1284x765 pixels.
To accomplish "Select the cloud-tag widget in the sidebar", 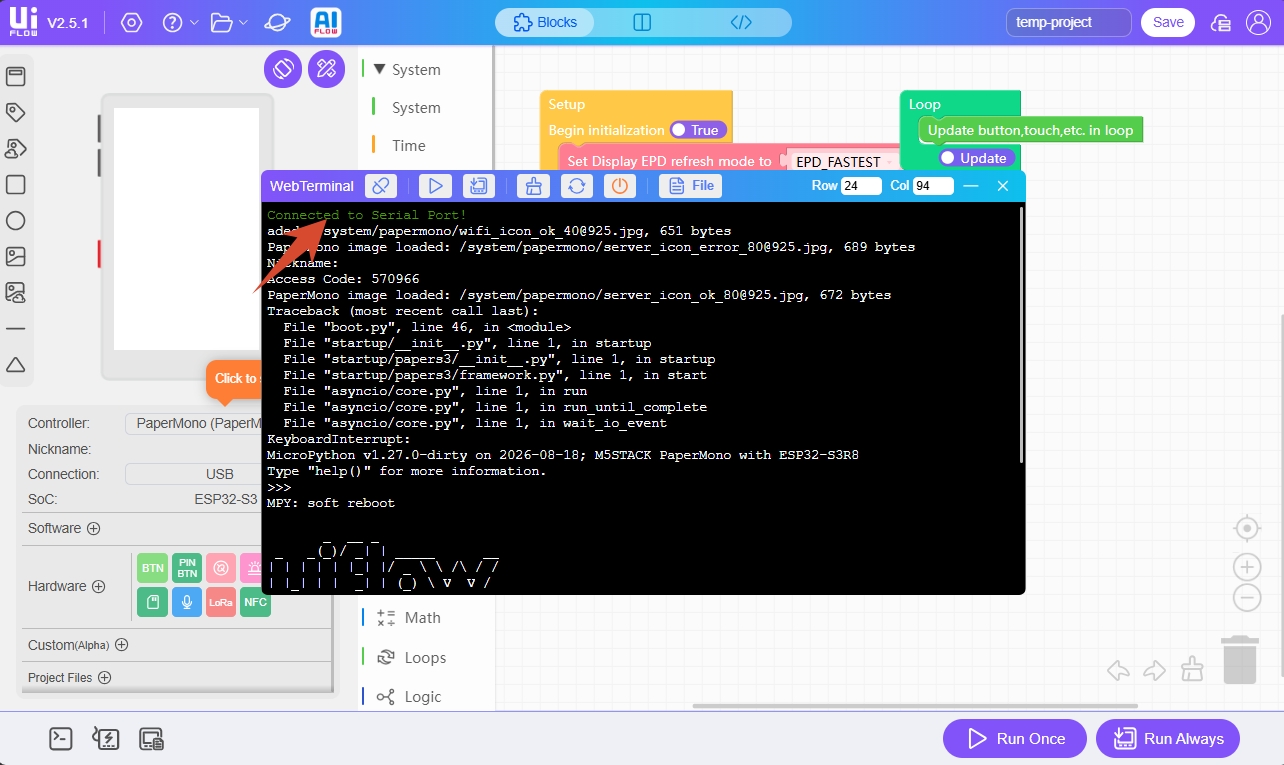I will coord(15,149).
